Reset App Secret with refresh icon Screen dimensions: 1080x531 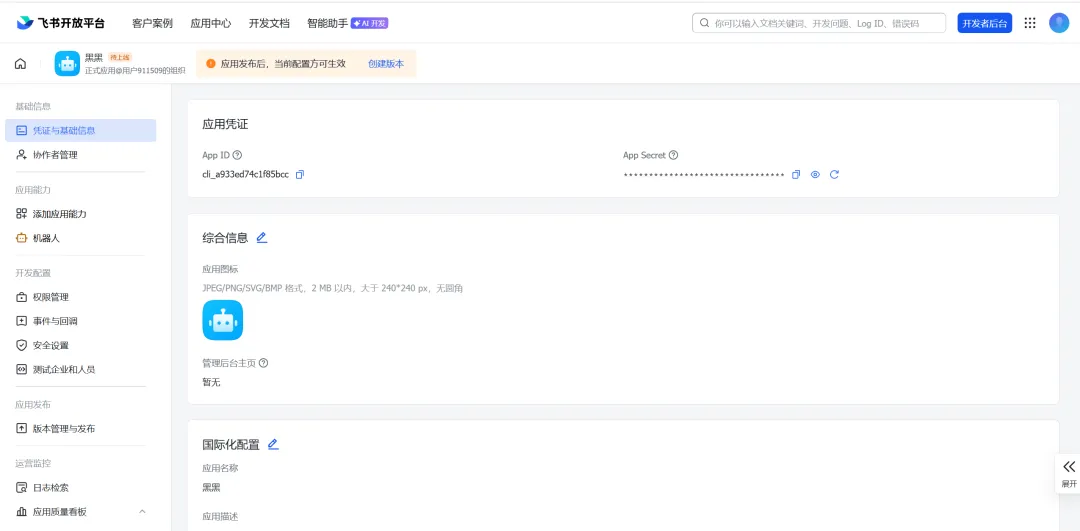coord(834,175)
